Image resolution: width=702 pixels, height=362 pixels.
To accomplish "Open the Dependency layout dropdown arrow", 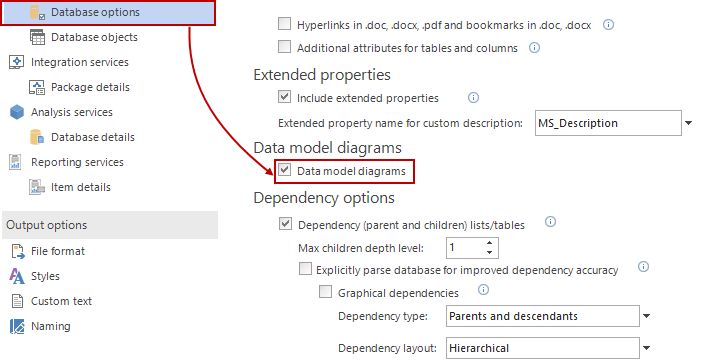I will [x=646, y=348].
